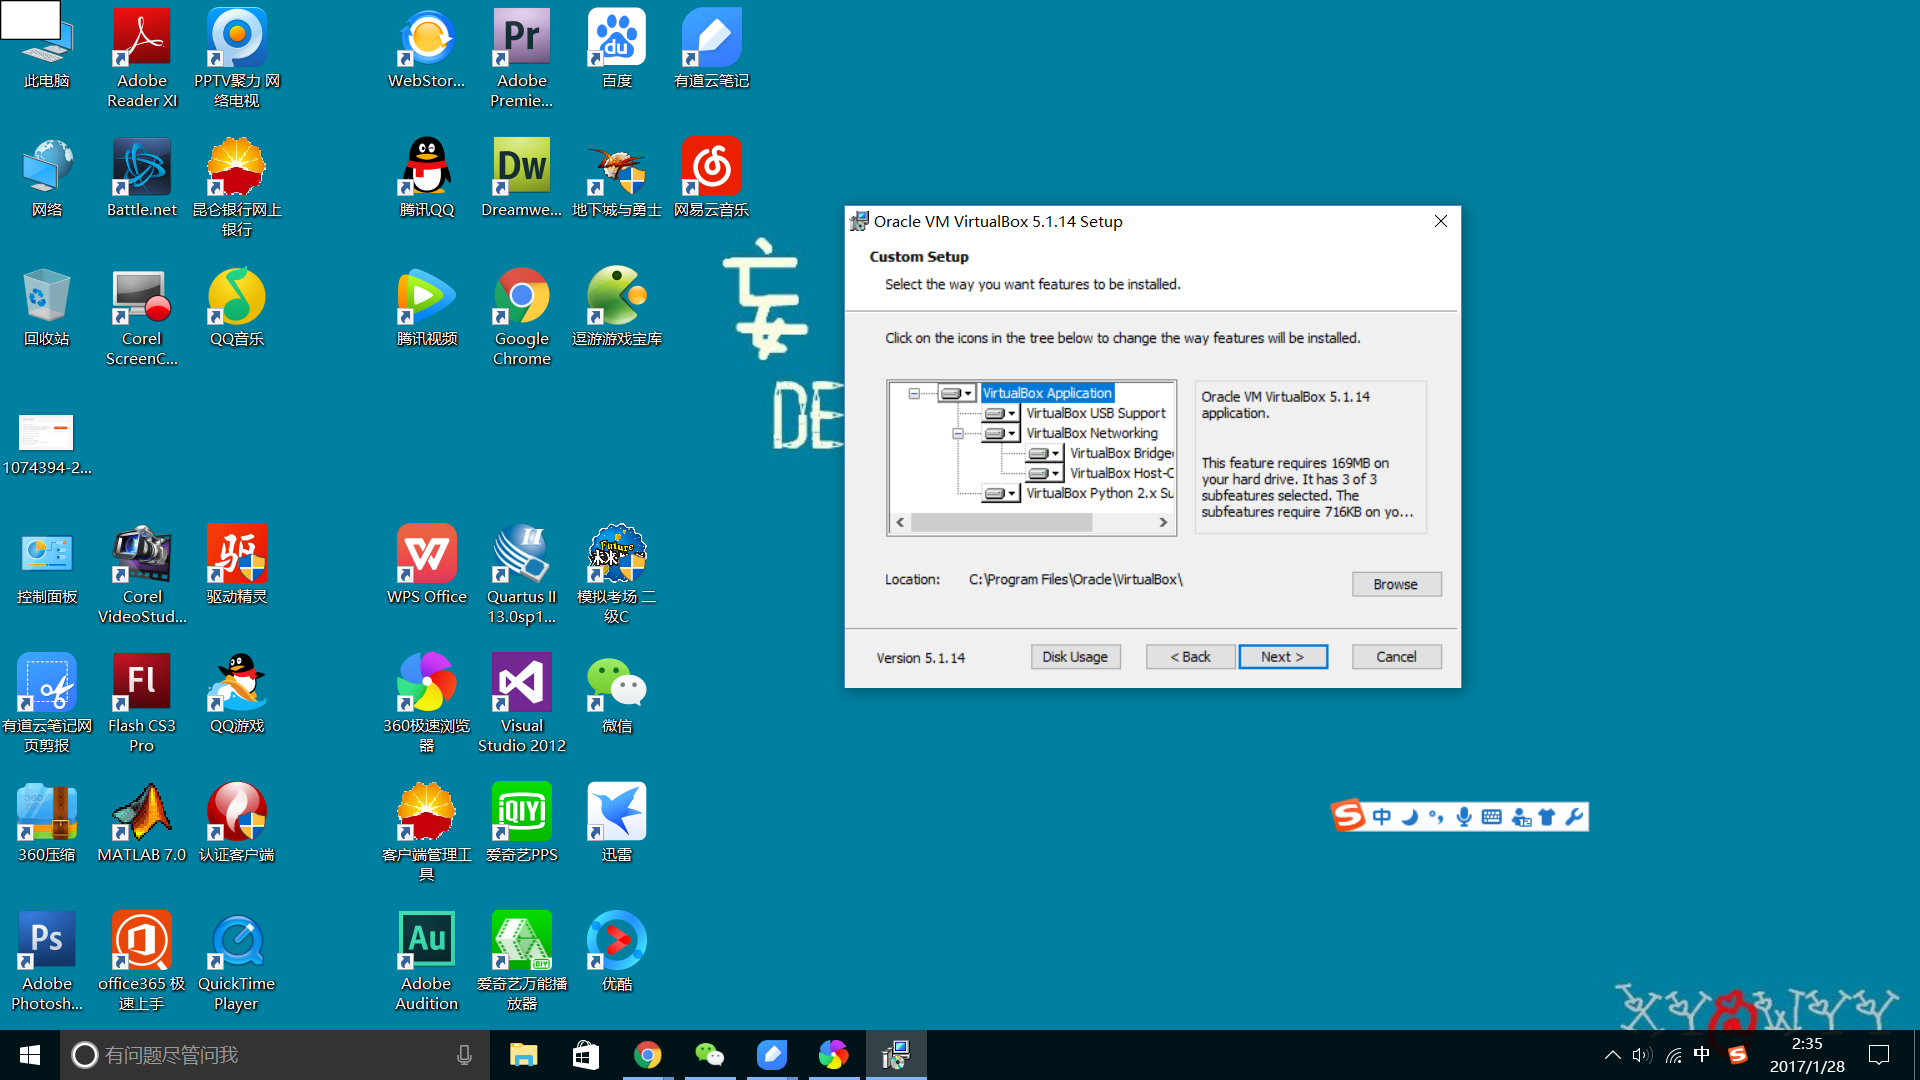This screenshot has height=1080, width=1920.
Task: Select the Adobe Premiere desktop icon
Action: (522, 58)
